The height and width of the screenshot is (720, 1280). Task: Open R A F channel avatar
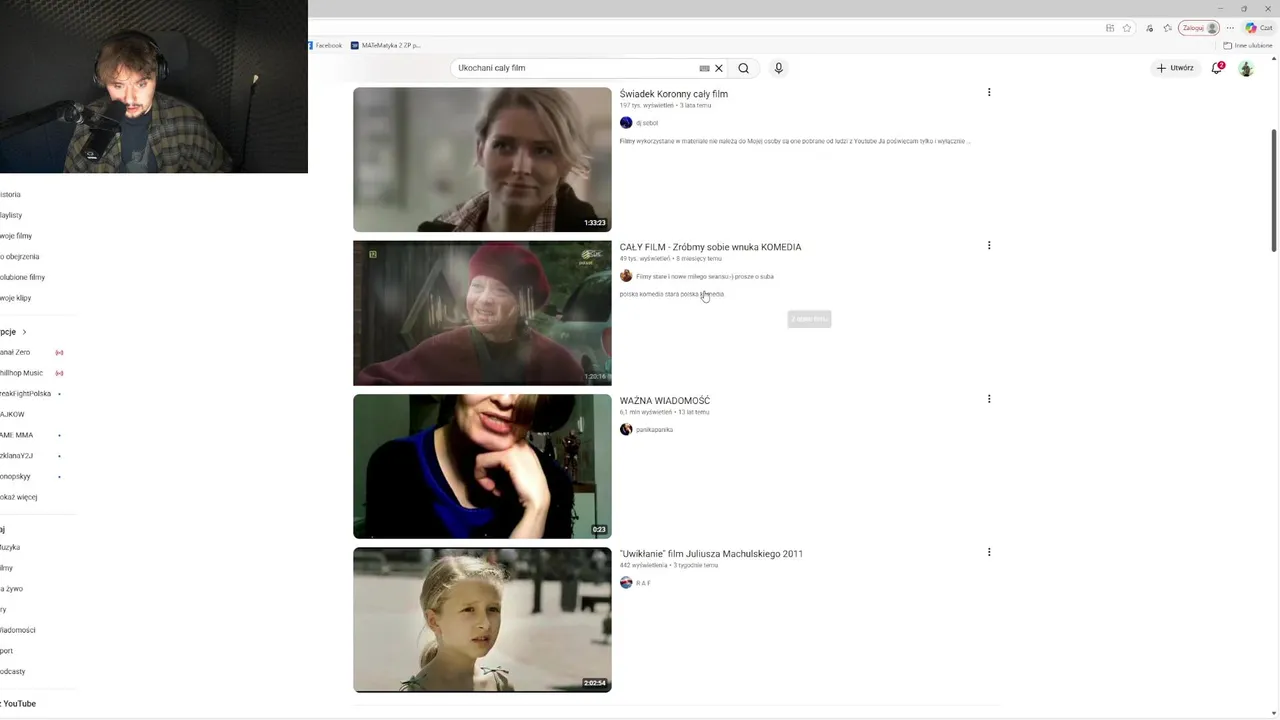pyautogui.click(x=626, y=583)
